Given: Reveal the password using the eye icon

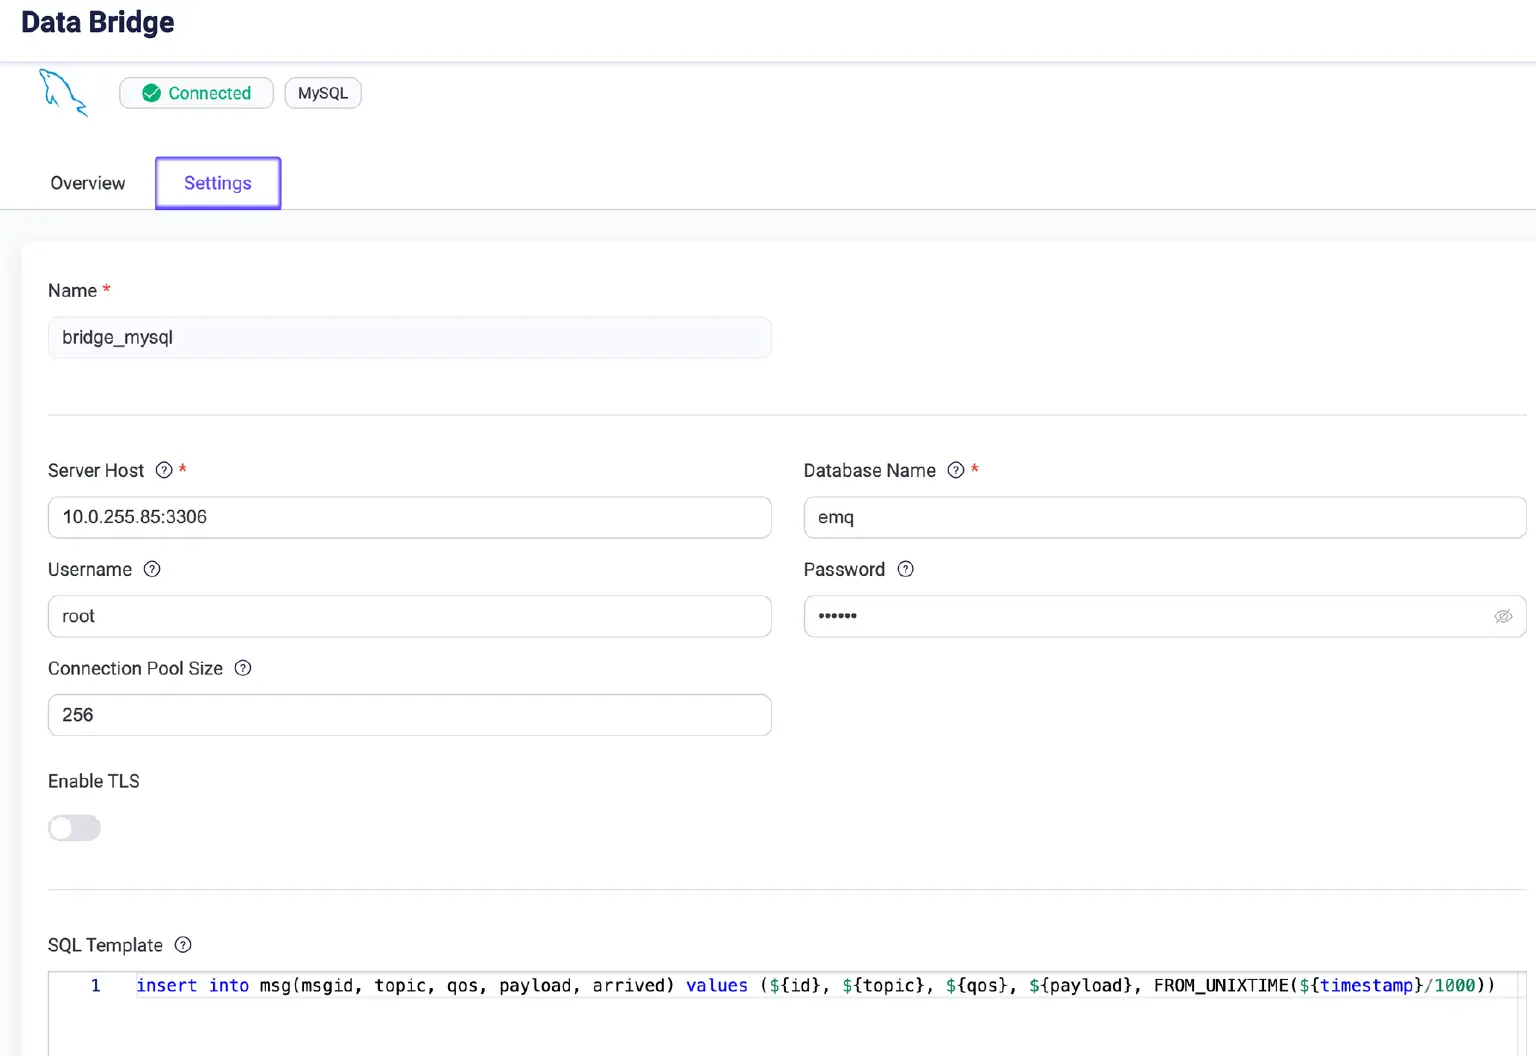Looking at the screenshot, I should (1503, 616).
